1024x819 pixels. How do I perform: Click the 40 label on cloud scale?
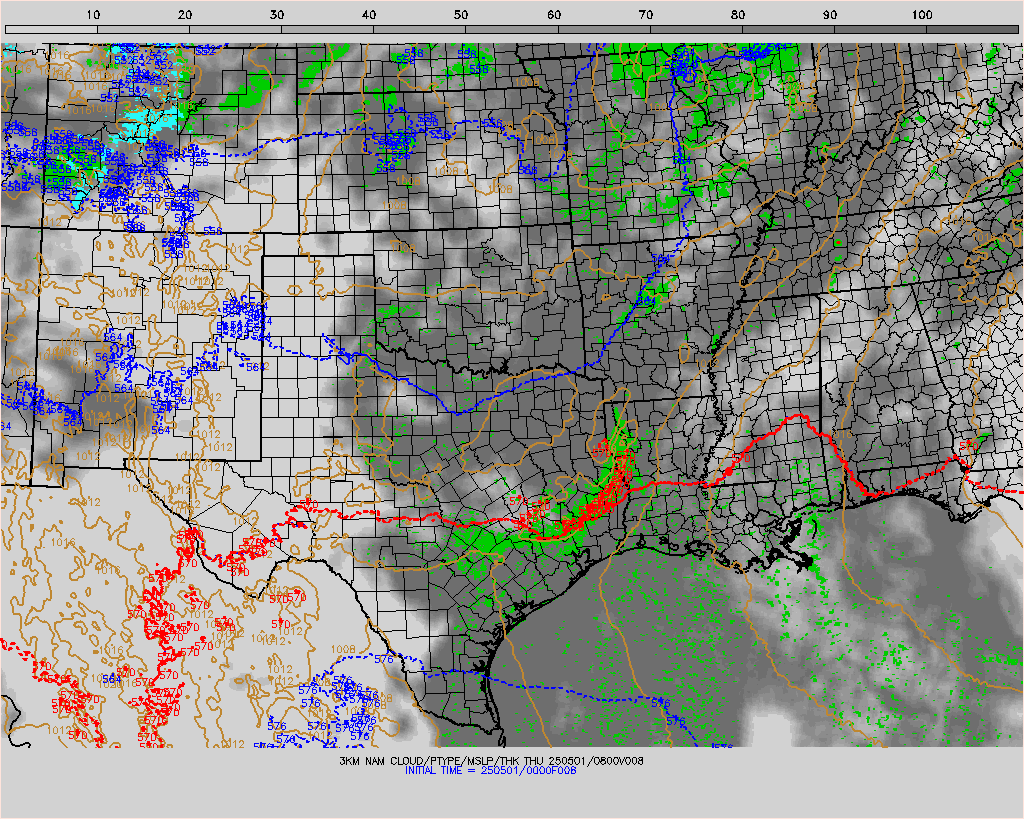(369, 15)
